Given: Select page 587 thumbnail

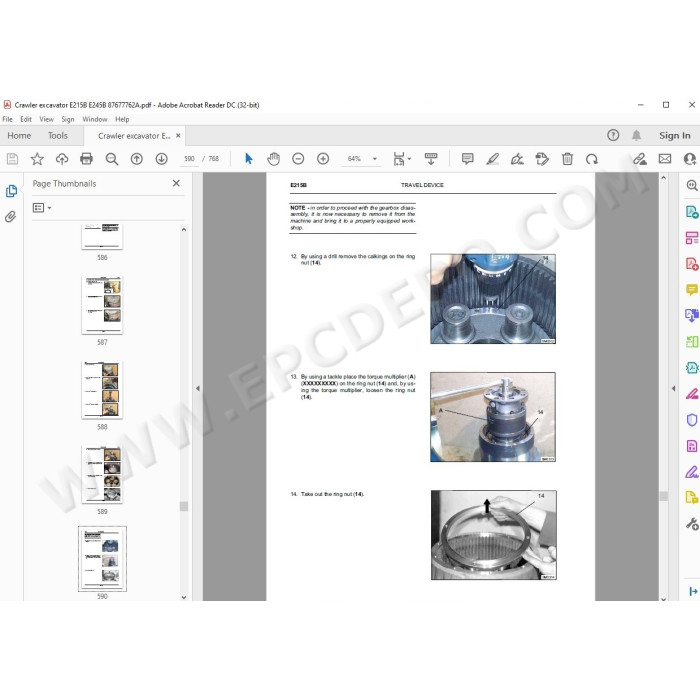Looking at the screenshot, I should [x=102, y=305].
